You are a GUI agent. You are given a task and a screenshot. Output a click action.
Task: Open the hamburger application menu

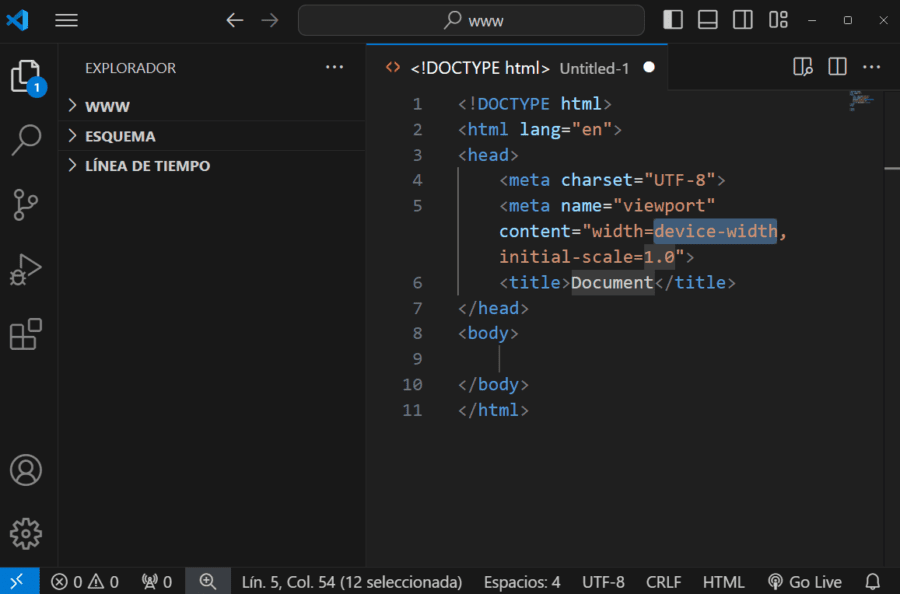67,21
